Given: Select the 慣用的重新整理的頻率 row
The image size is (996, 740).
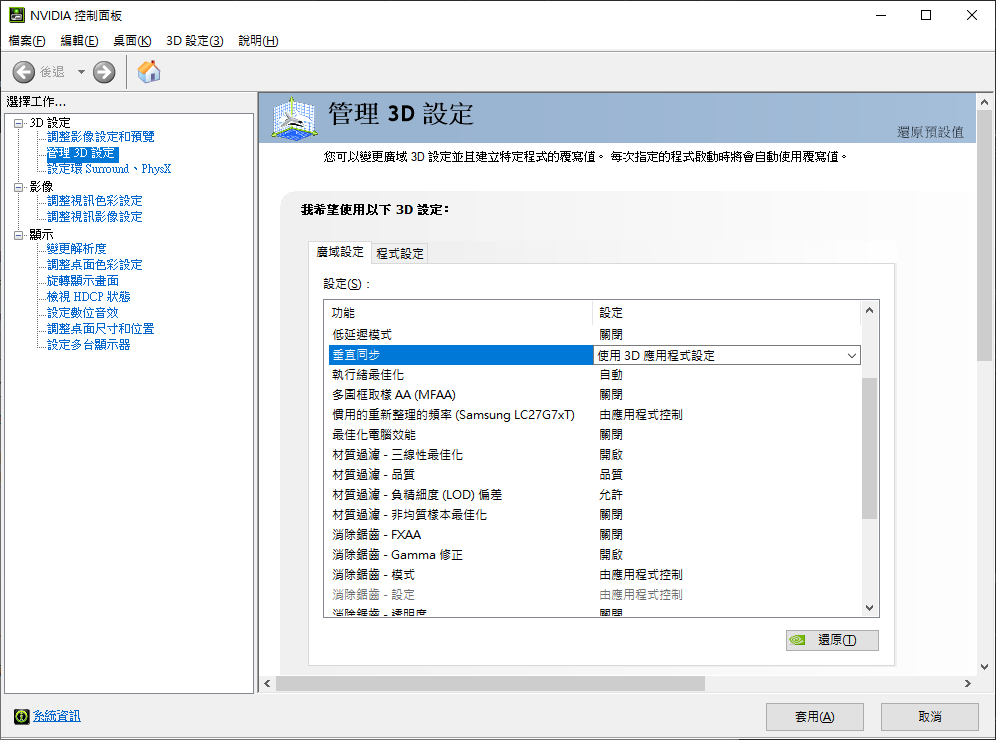Looking at the screenshot, I should 595,415.
